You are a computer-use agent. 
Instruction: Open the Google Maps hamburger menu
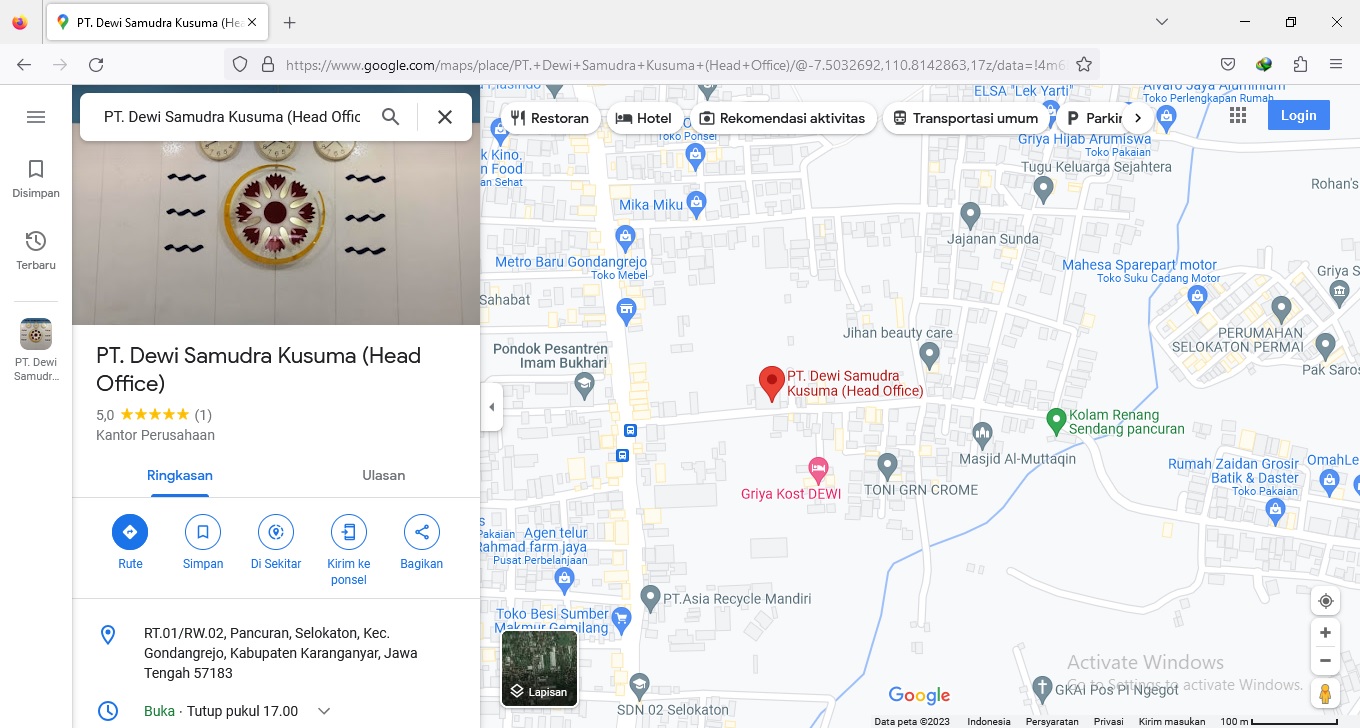(36, 117)
